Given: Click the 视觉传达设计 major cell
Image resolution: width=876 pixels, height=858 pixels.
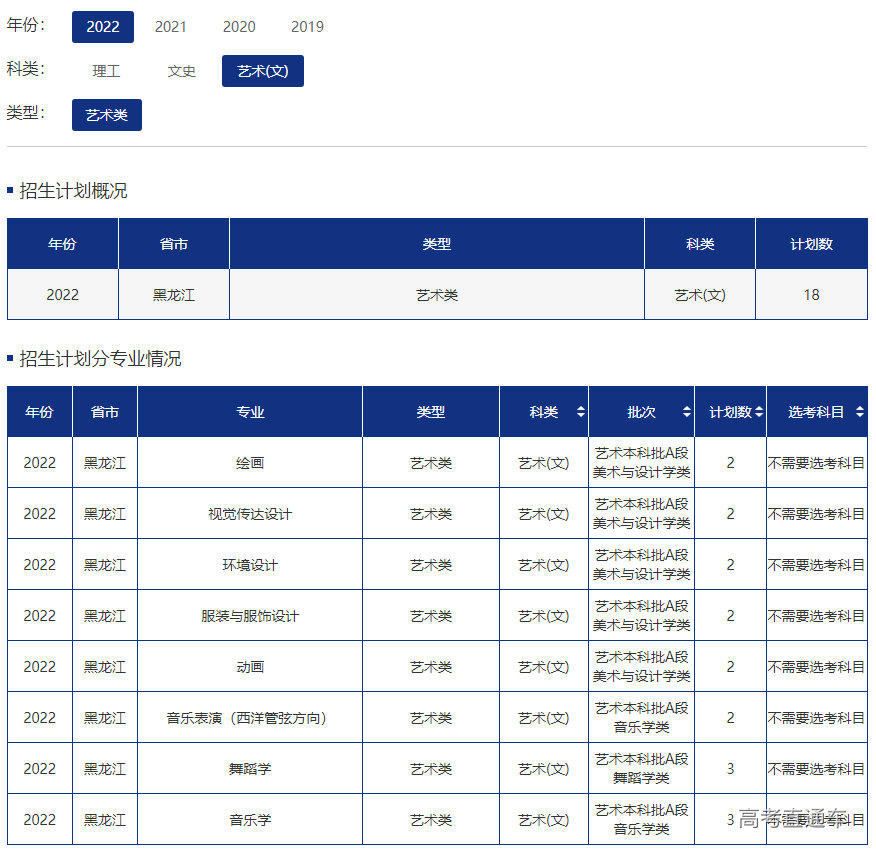Looking at the screenshot, I should click(x=250, y=514).
